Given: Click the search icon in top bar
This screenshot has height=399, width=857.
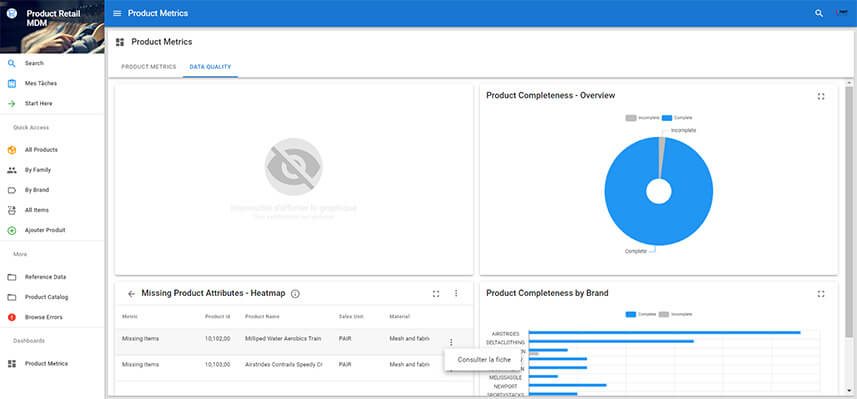Looking at the screenshot, I should coord(819,13).
